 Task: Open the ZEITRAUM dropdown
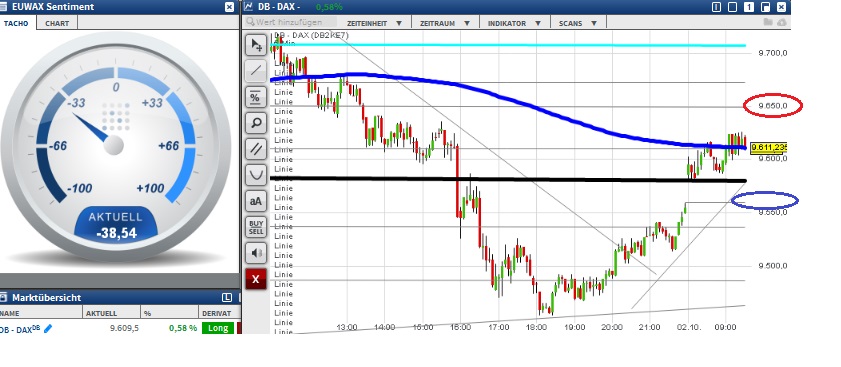[445, 24]
